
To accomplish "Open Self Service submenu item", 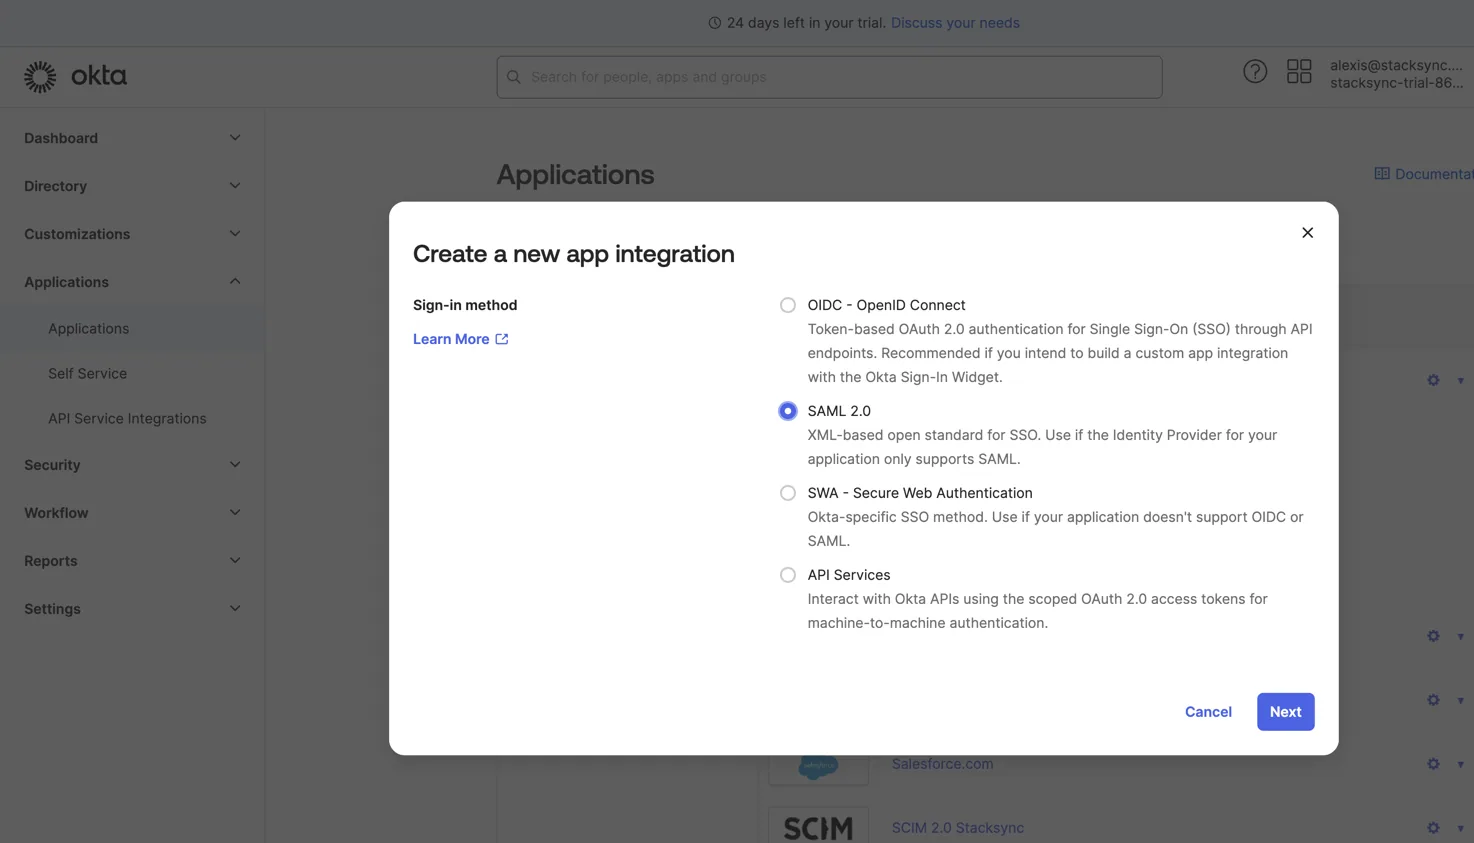I will (x=87, y=374).
